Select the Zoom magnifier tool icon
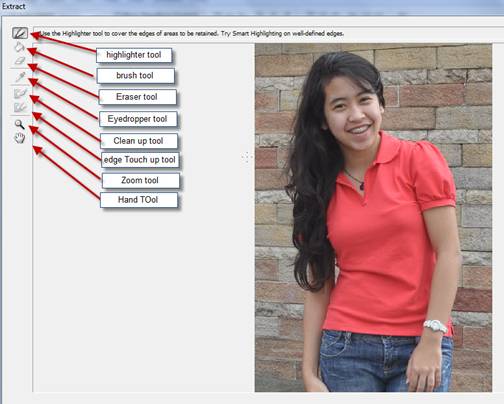 pyautogui.click(x=19, y=124)
